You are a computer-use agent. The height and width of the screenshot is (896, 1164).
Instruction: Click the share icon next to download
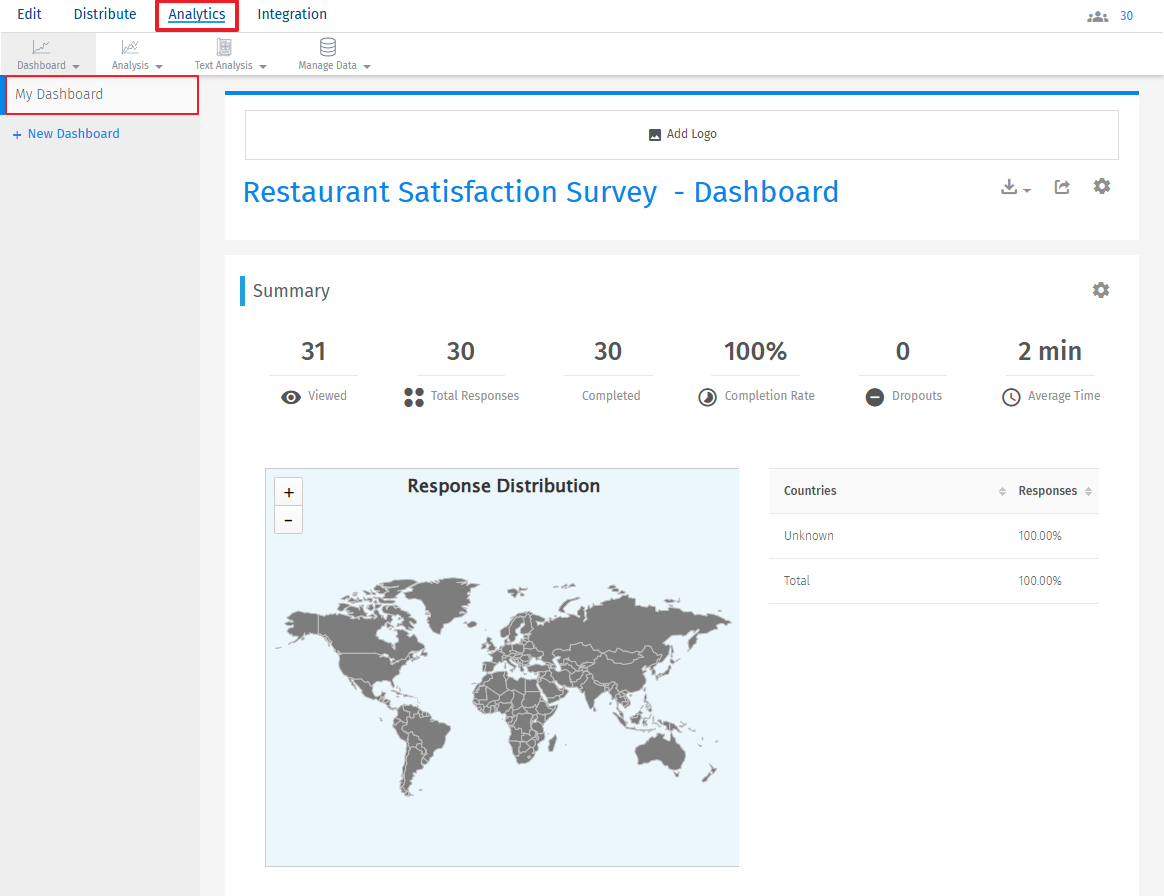pyautogui.click(x=1061, y=186)
